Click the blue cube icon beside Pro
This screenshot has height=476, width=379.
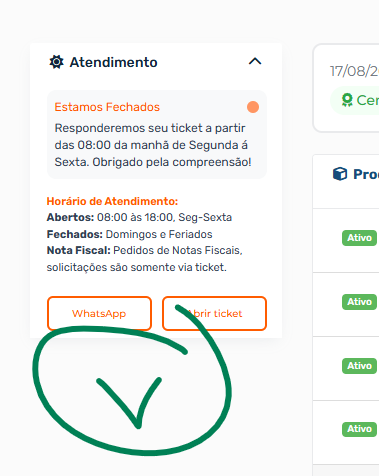coord(340,174)
